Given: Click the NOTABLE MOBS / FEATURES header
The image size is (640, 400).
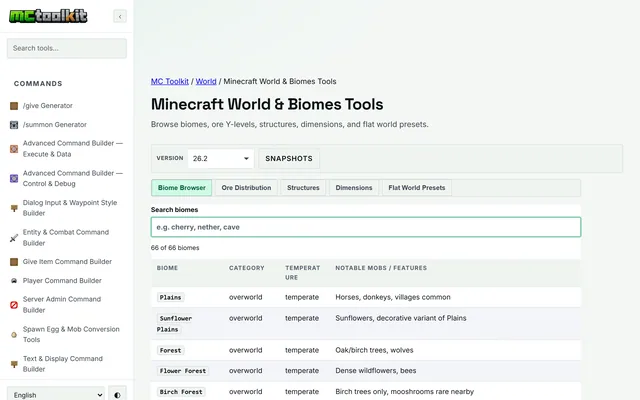Looking at the screenshot, I should pos(381,268).
